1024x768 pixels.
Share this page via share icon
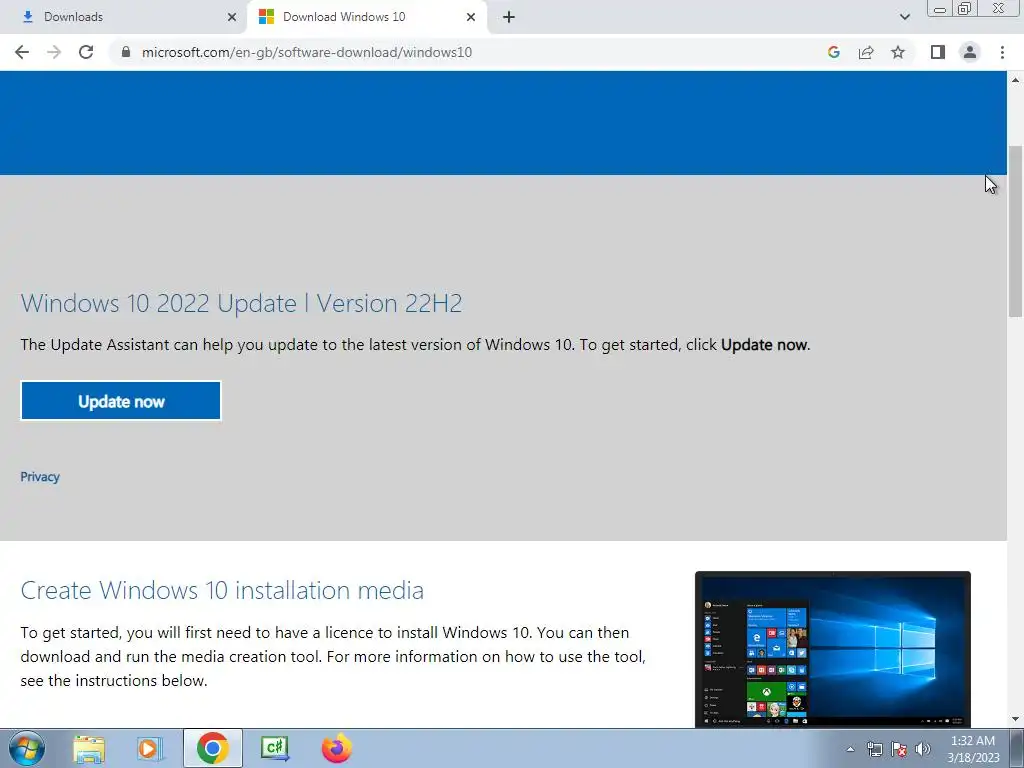tap(866, 52)
